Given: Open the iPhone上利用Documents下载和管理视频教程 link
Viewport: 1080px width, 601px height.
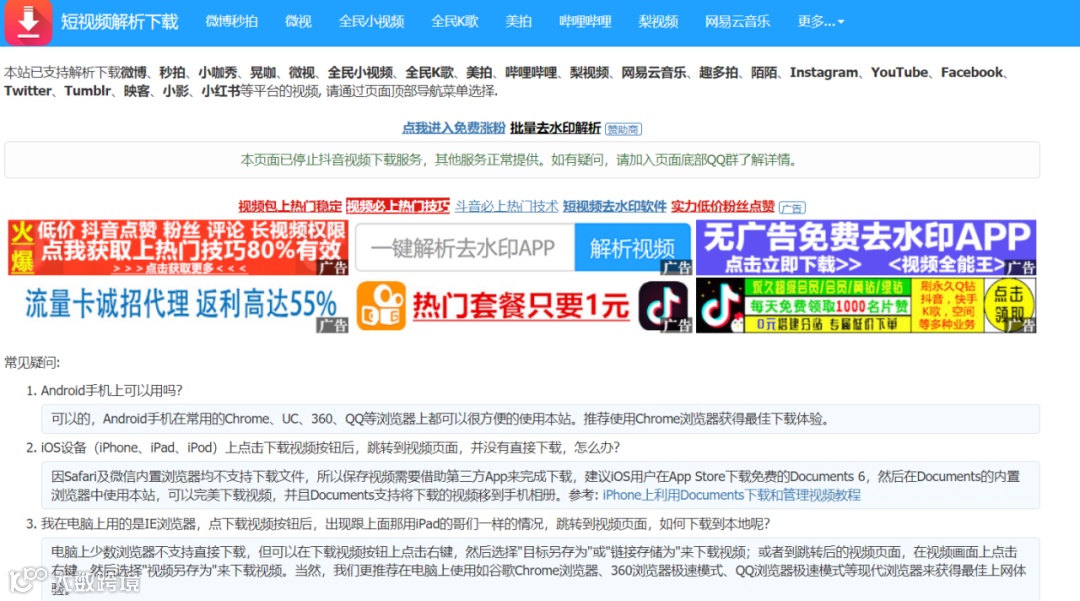Looking at the screenshot, I should [731, 495].
